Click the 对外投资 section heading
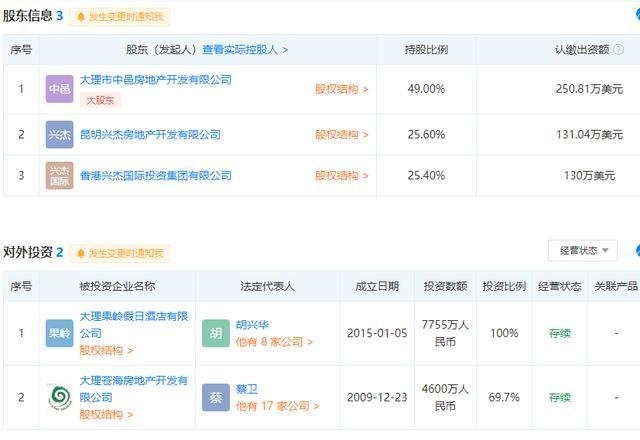The height and width of the screenshot is (440, 640). 27,252
